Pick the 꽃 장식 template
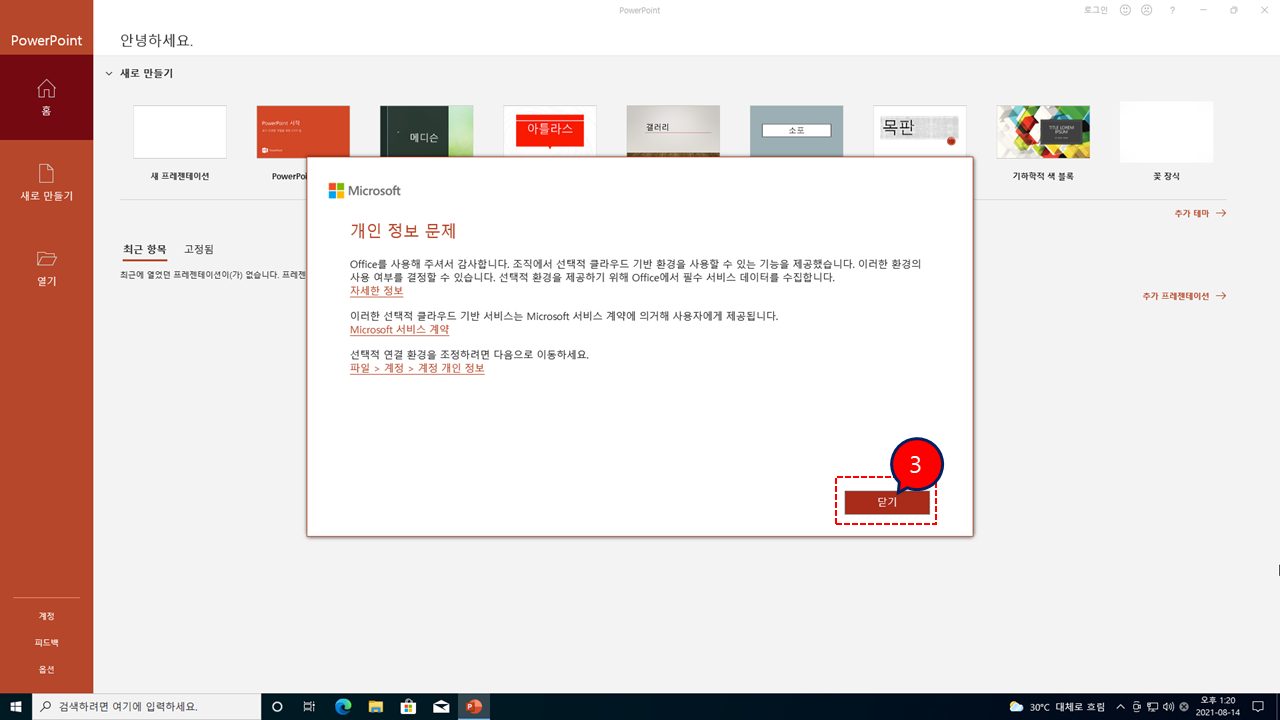 [x=1166, y=132]
